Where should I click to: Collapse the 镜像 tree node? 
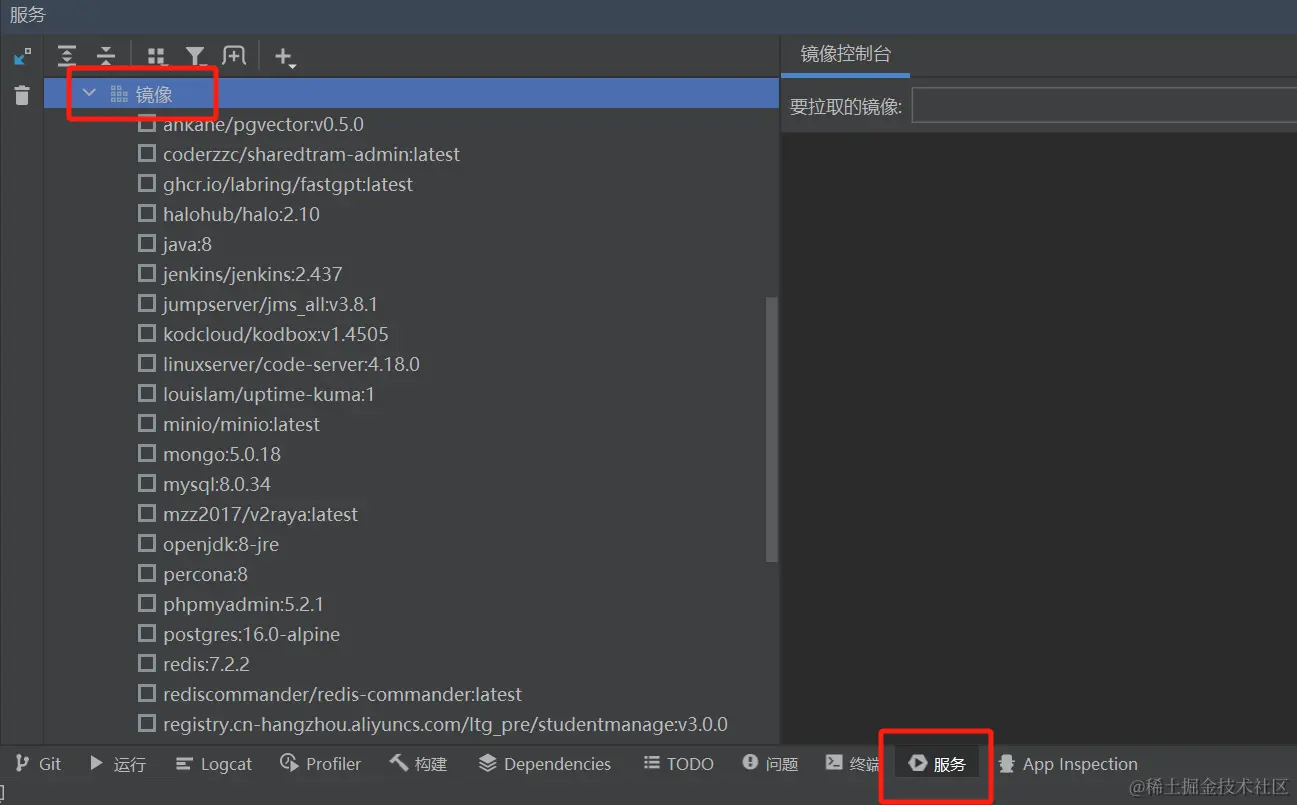pos(89,93)
